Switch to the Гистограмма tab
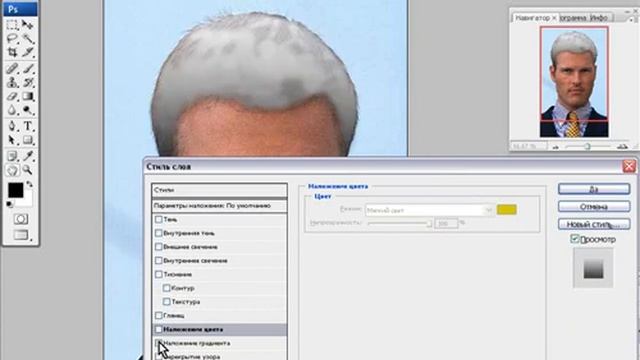 click(573, 18)
